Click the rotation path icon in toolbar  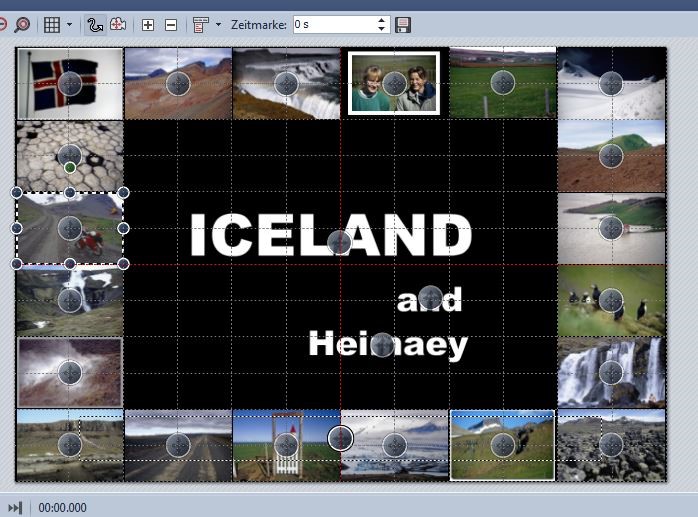tap(118, 24)
